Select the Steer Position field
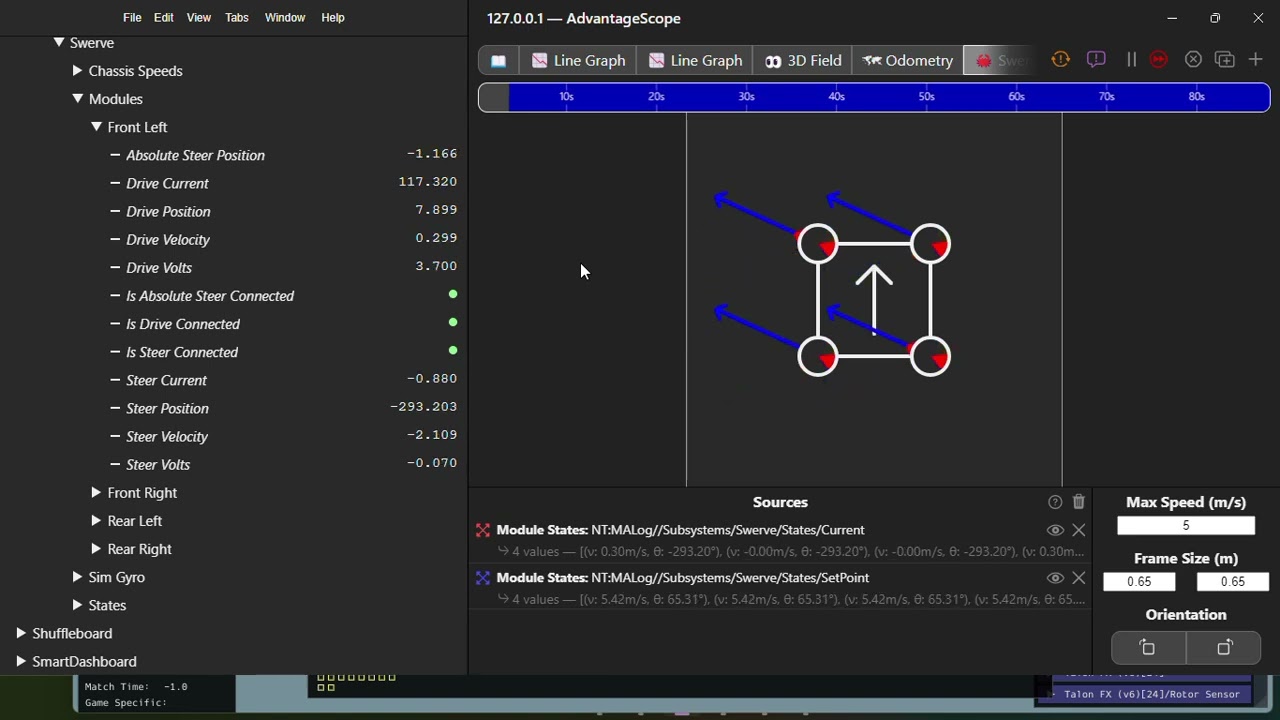Viewport: 1280px width, 720px height. coord(167,408)
